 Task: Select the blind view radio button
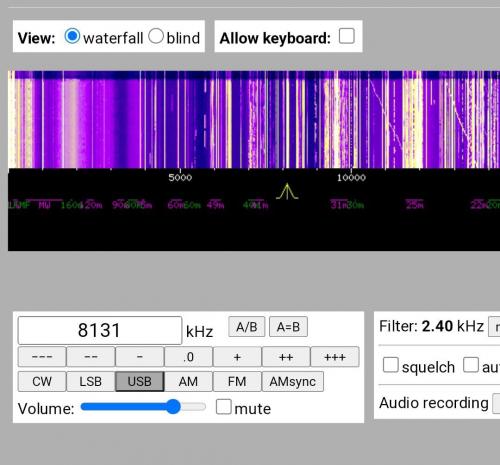[156, 36]
